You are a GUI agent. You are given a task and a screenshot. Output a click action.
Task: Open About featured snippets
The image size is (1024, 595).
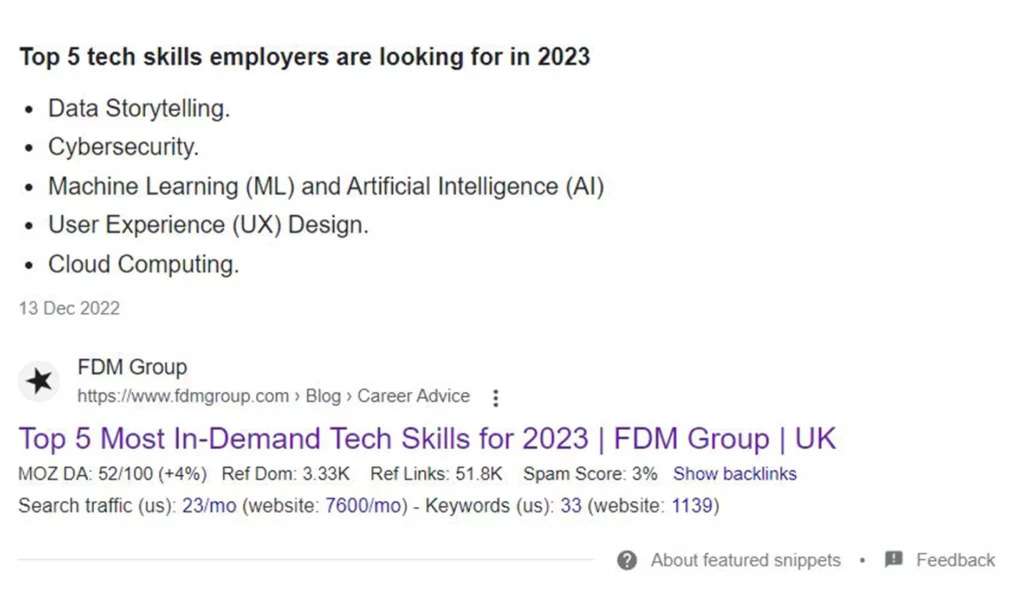point(745,560)
